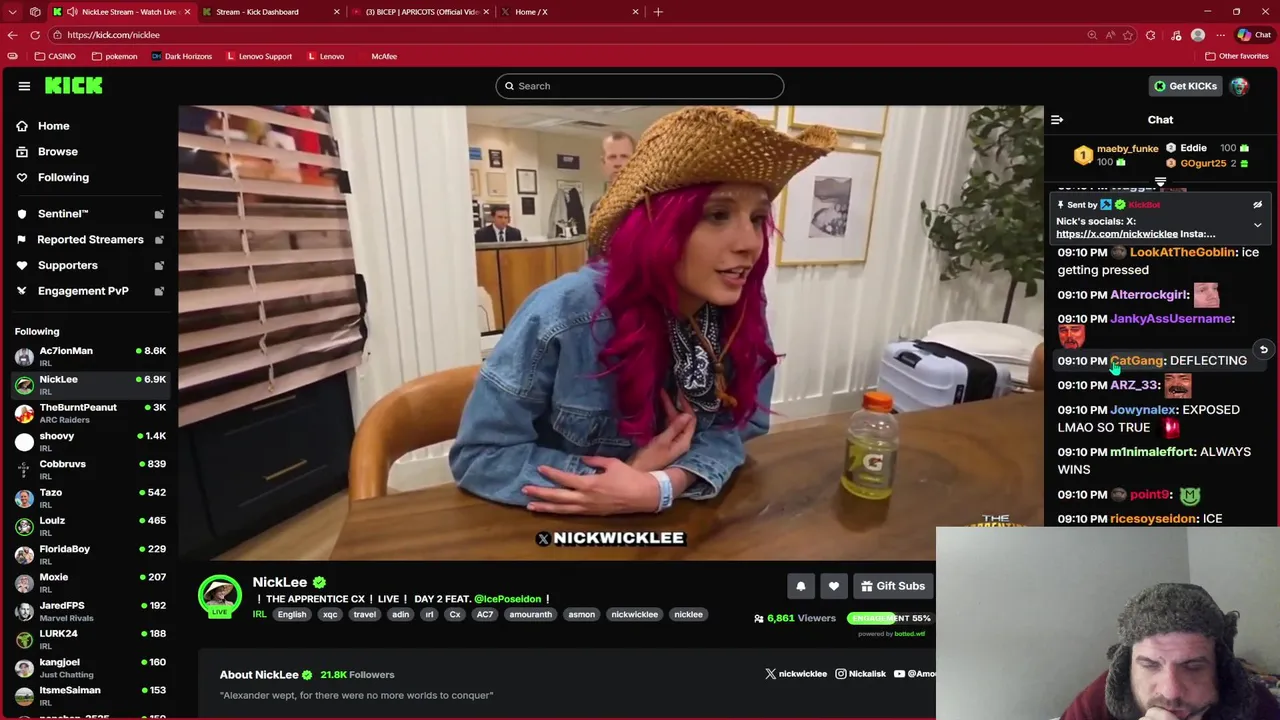This screenshot has width=1280, height=720.
Task: Click the Jowynalex username in chat
Action: [x=1143, y=410]
